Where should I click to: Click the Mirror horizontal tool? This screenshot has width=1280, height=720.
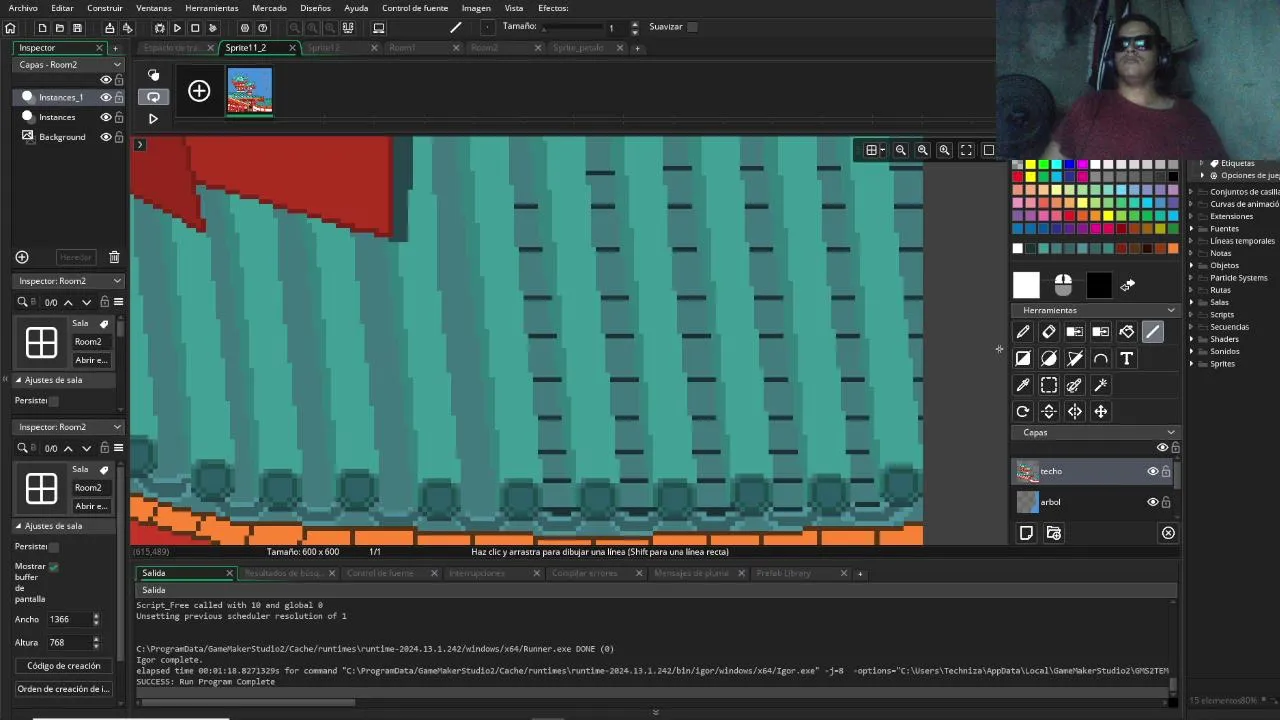[1075, 411]
